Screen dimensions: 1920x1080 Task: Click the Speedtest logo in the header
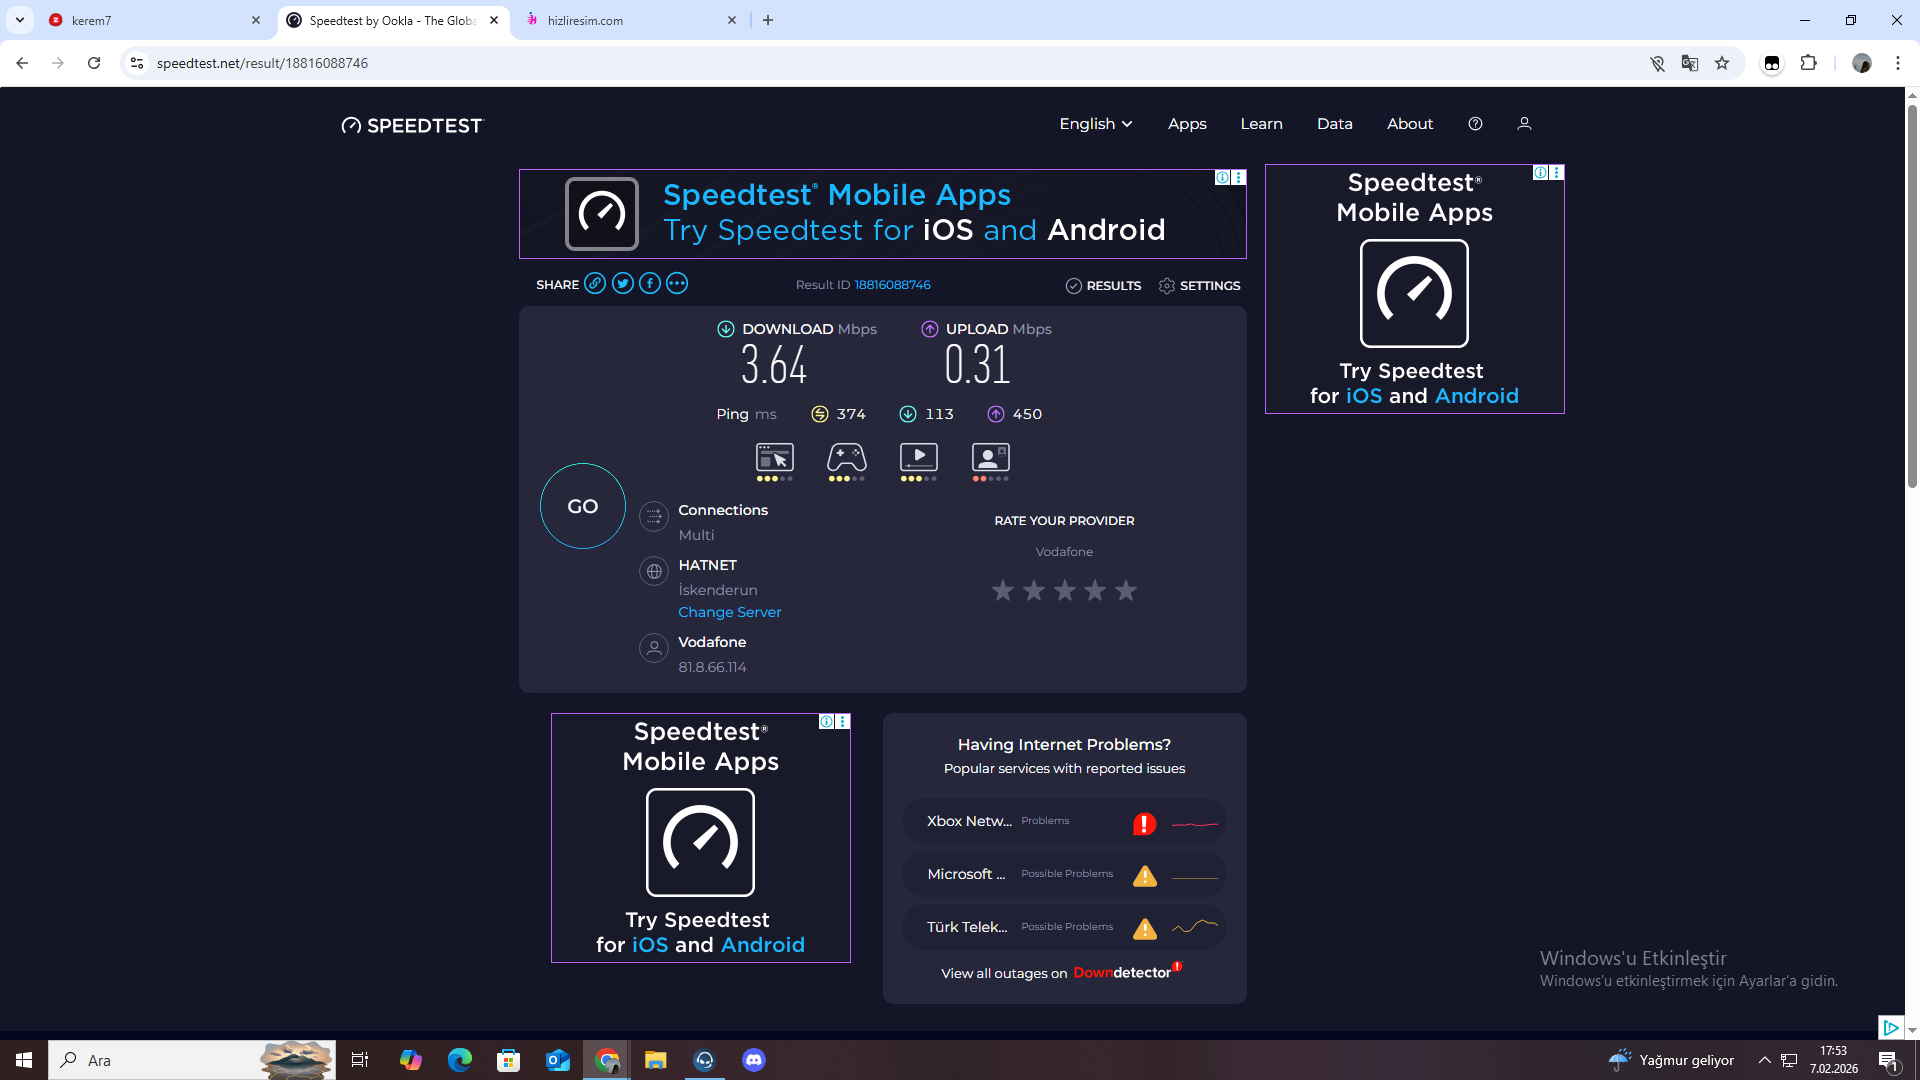[412, 125]
